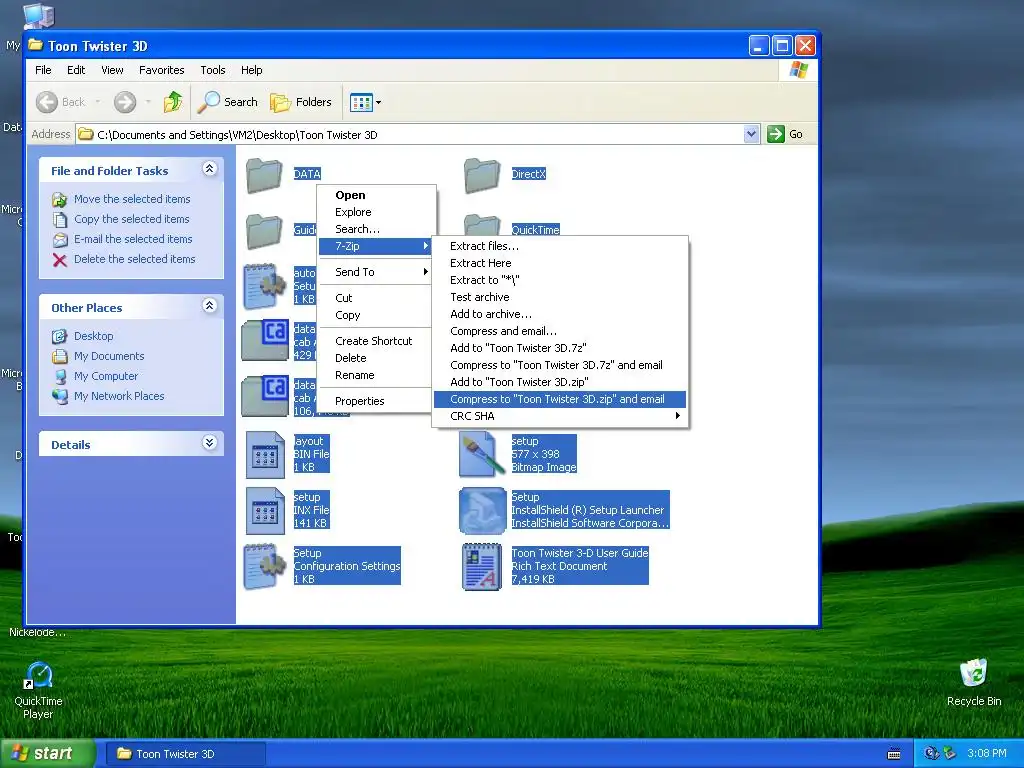
Task: Toggle the Folders pane button
Action: 301,102
